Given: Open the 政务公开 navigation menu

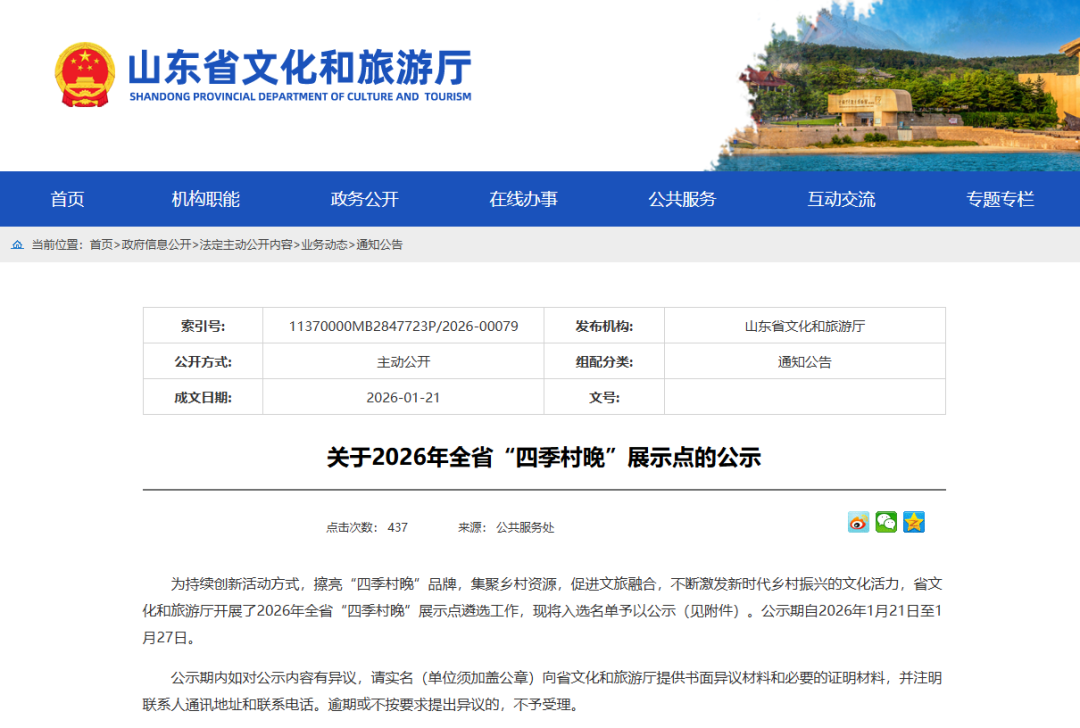Looking at the screenshot, I should pyautogui.click(x=363, y=199).
